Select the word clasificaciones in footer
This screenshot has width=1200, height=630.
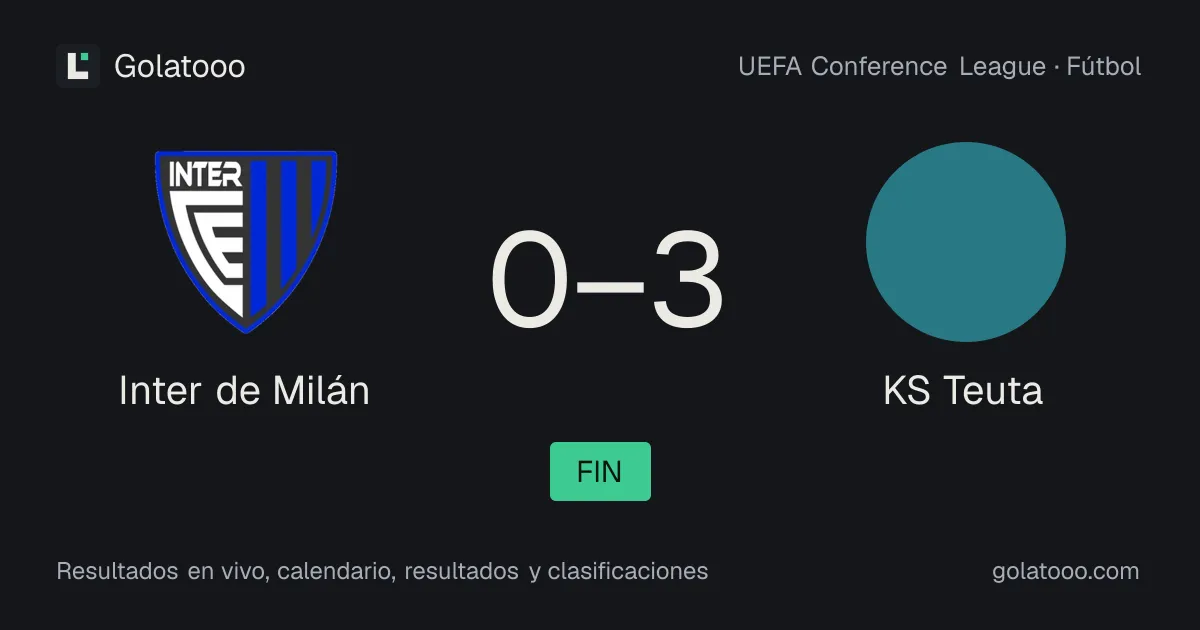pos(628,571)
